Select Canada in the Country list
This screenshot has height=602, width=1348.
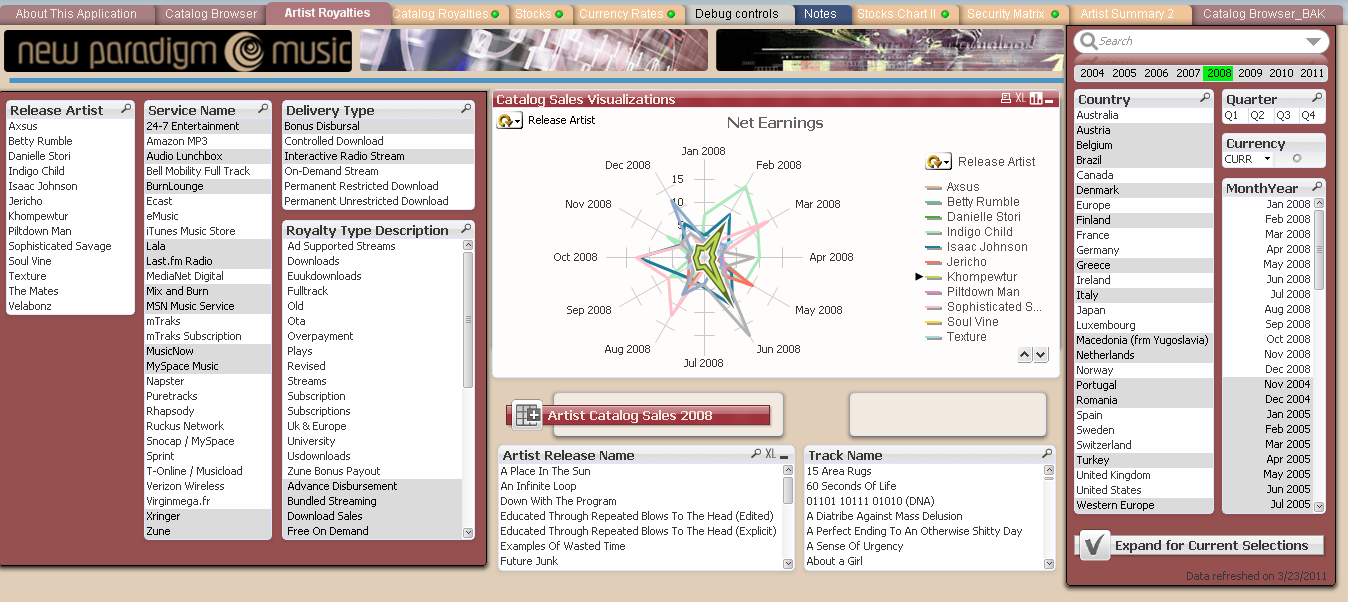point(1144,175)
